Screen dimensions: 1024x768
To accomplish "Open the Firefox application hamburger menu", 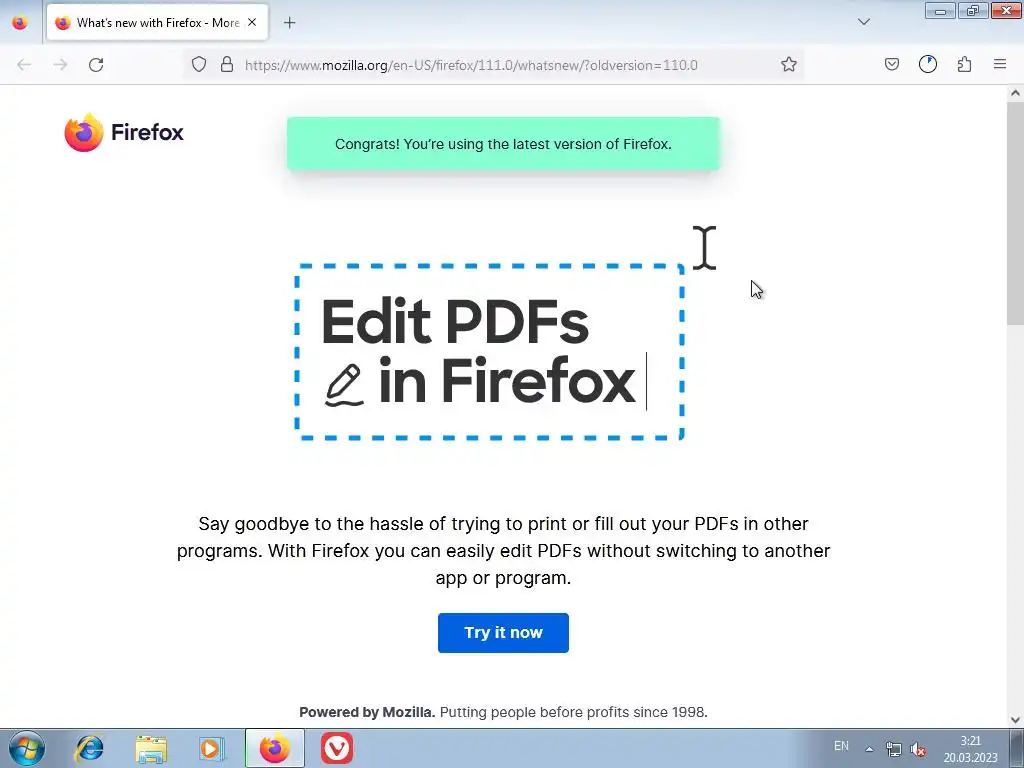I will tap(1000, 64).
